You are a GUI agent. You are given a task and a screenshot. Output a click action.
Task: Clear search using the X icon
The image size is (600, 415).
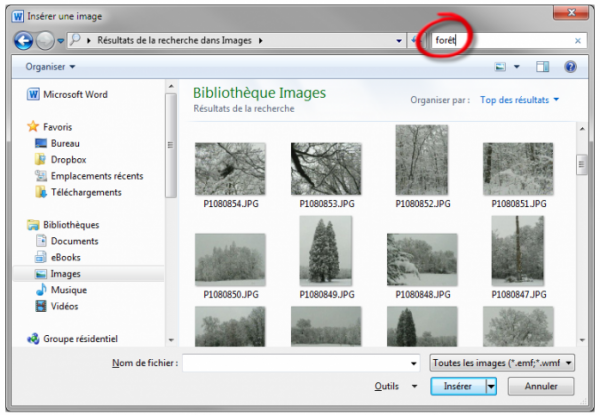click(578, 41)
